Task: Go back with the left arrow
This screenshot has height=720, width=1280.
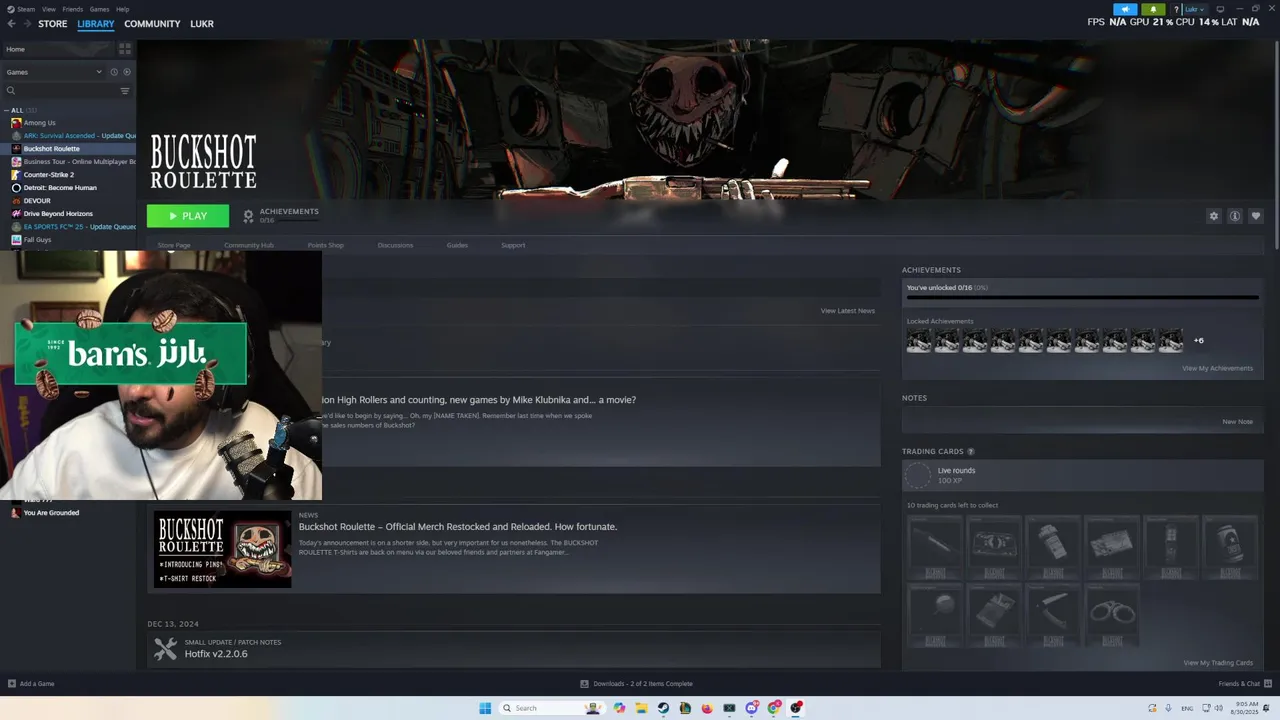Action: coord(12,24)
